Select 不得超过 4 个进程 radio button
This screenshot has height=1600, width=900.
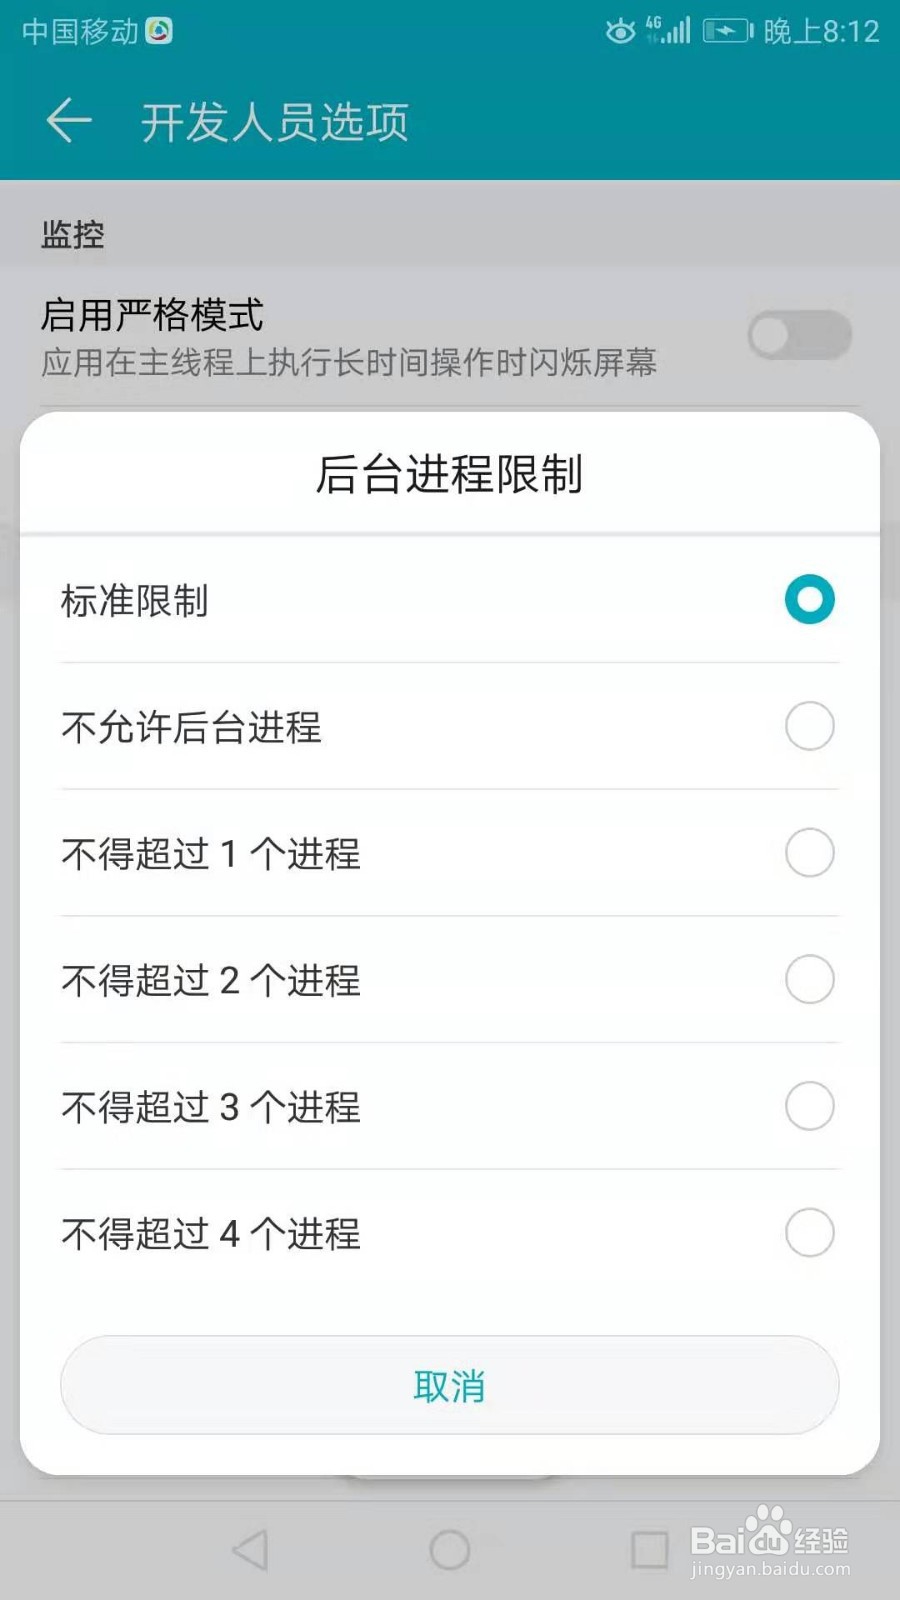[809, 1233]
